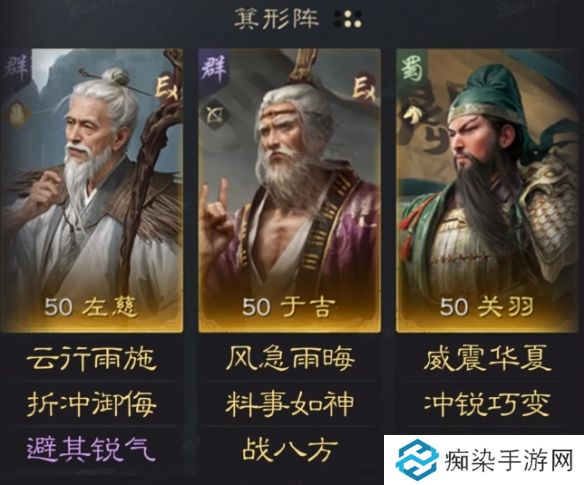Viewport: 584px width, 485px height.
Task: Select the 风急雨晦 skill
Action: pyautogui.click(x=290, y=358)
